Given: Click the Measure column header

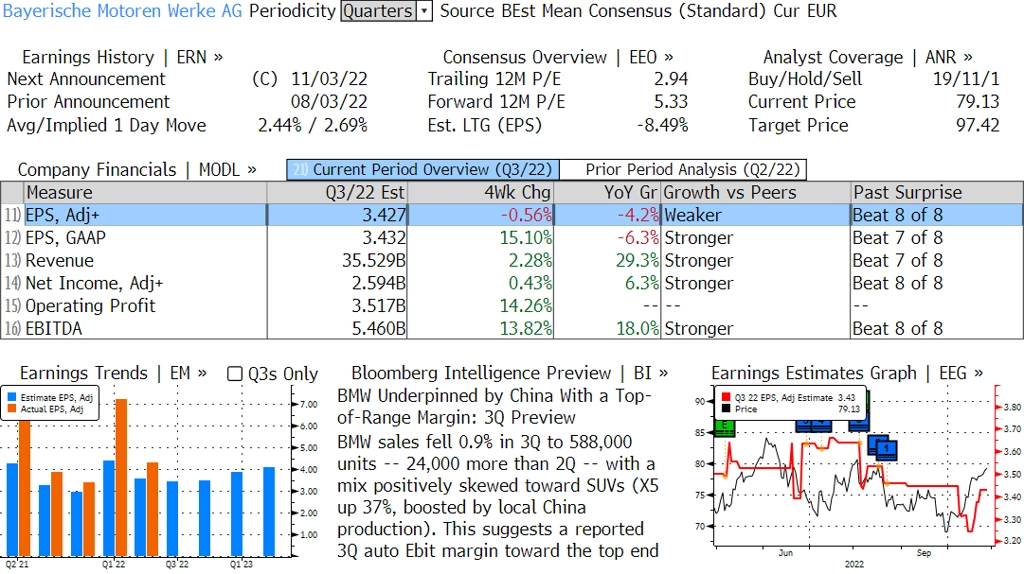Looking at the screenshot, I should click(x=146, y=193).
